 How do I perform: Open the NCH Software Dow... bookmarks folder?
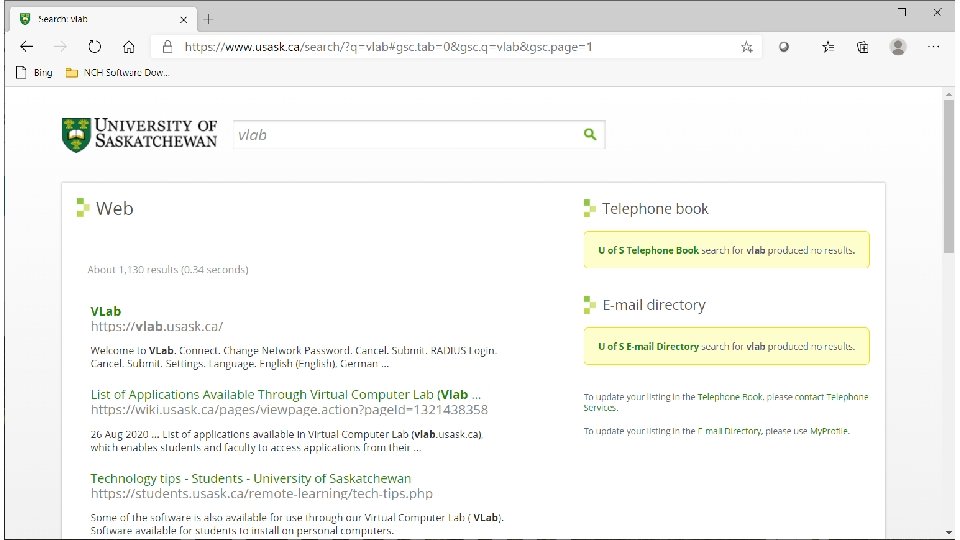click(118, 72)
